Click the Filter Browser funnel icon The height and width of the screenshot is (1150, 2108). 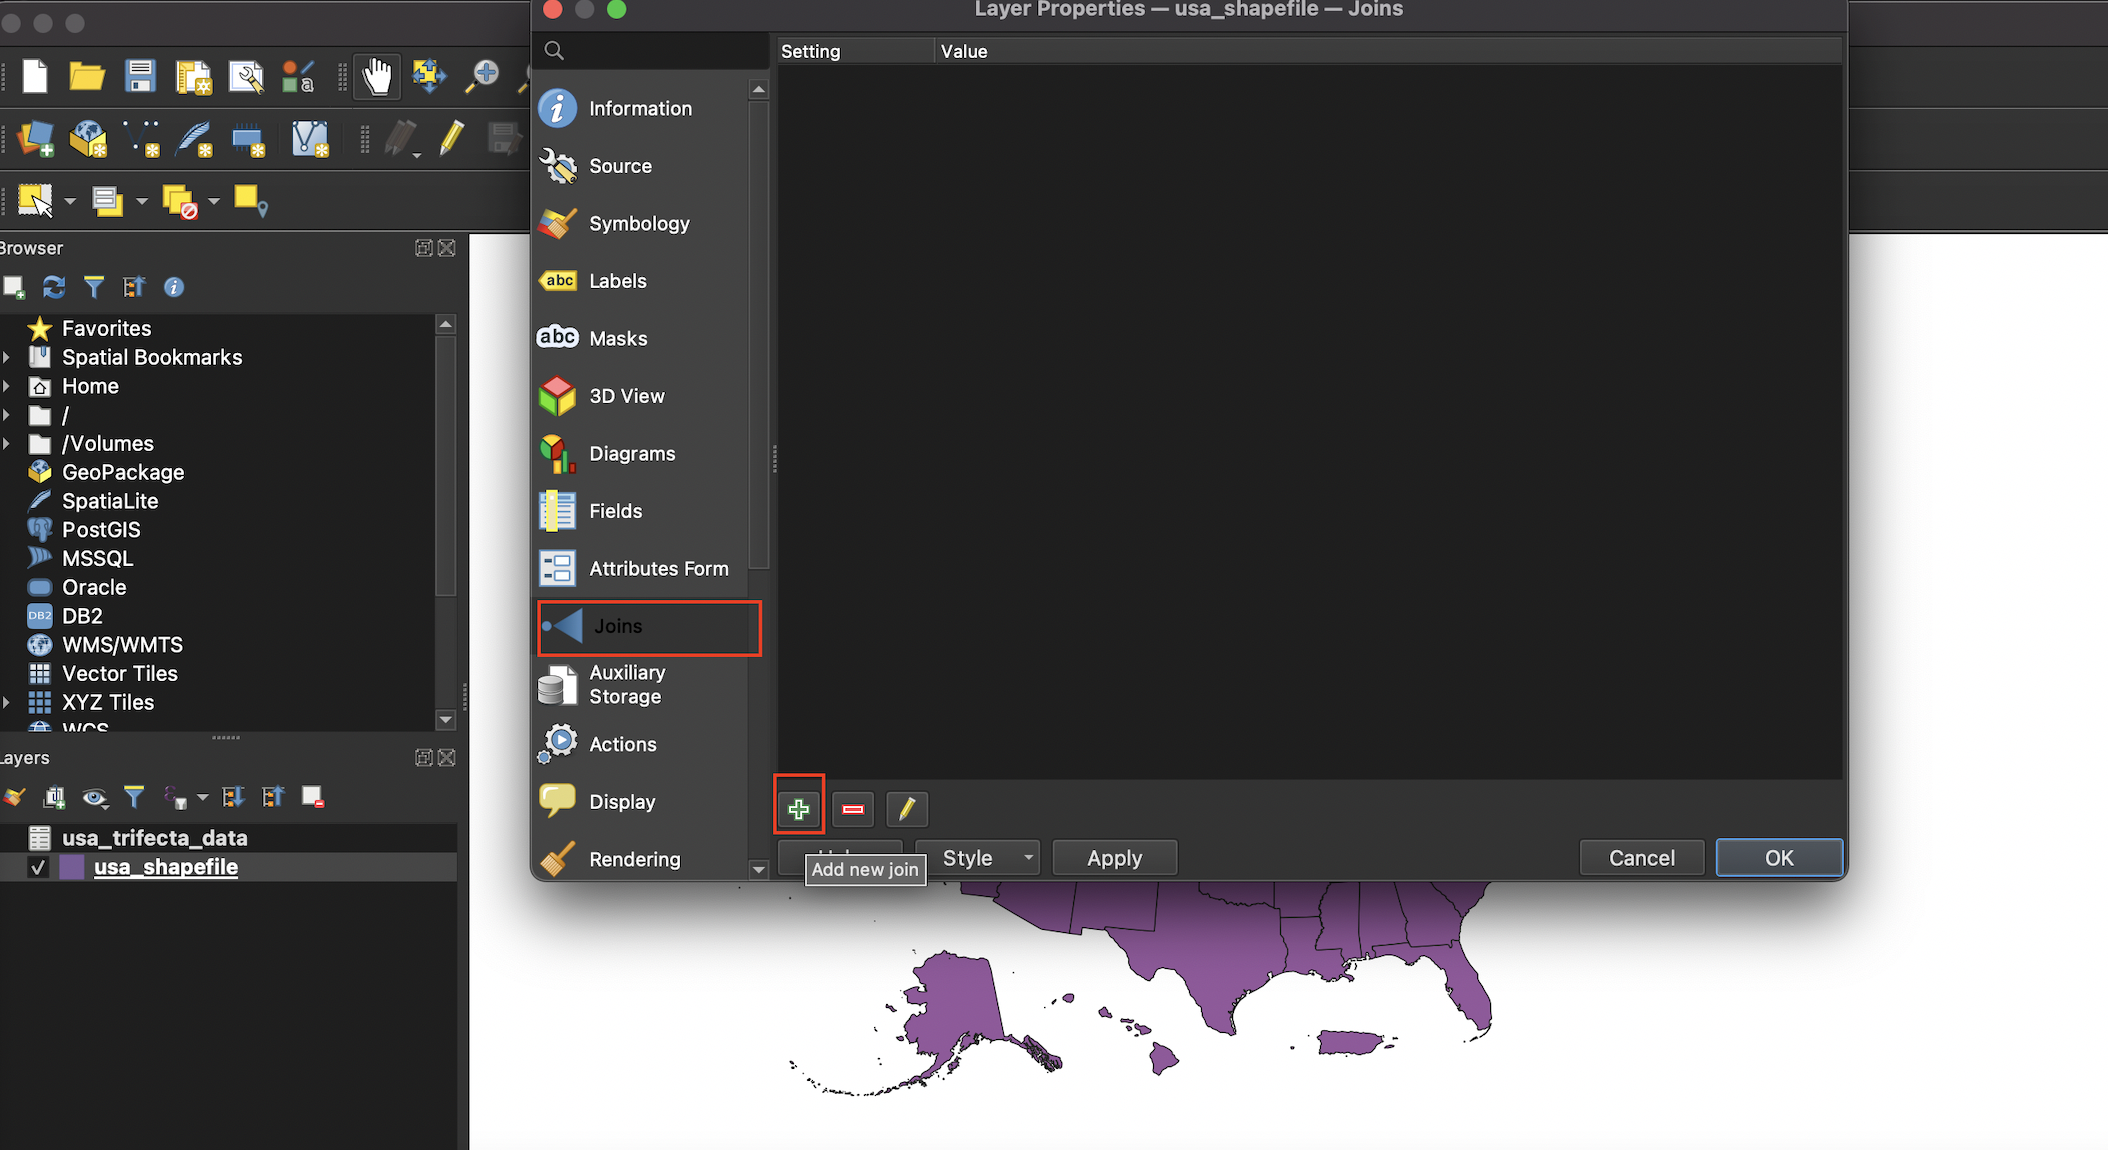click(x=94, y=288)
